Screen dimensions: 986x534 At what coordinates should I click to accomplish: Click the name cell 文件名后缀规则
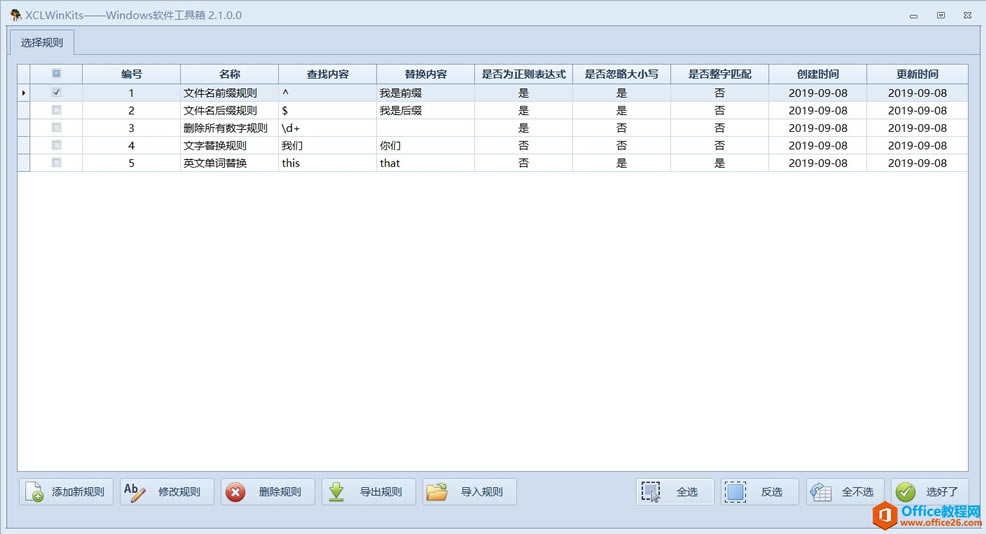pos(230,110)
